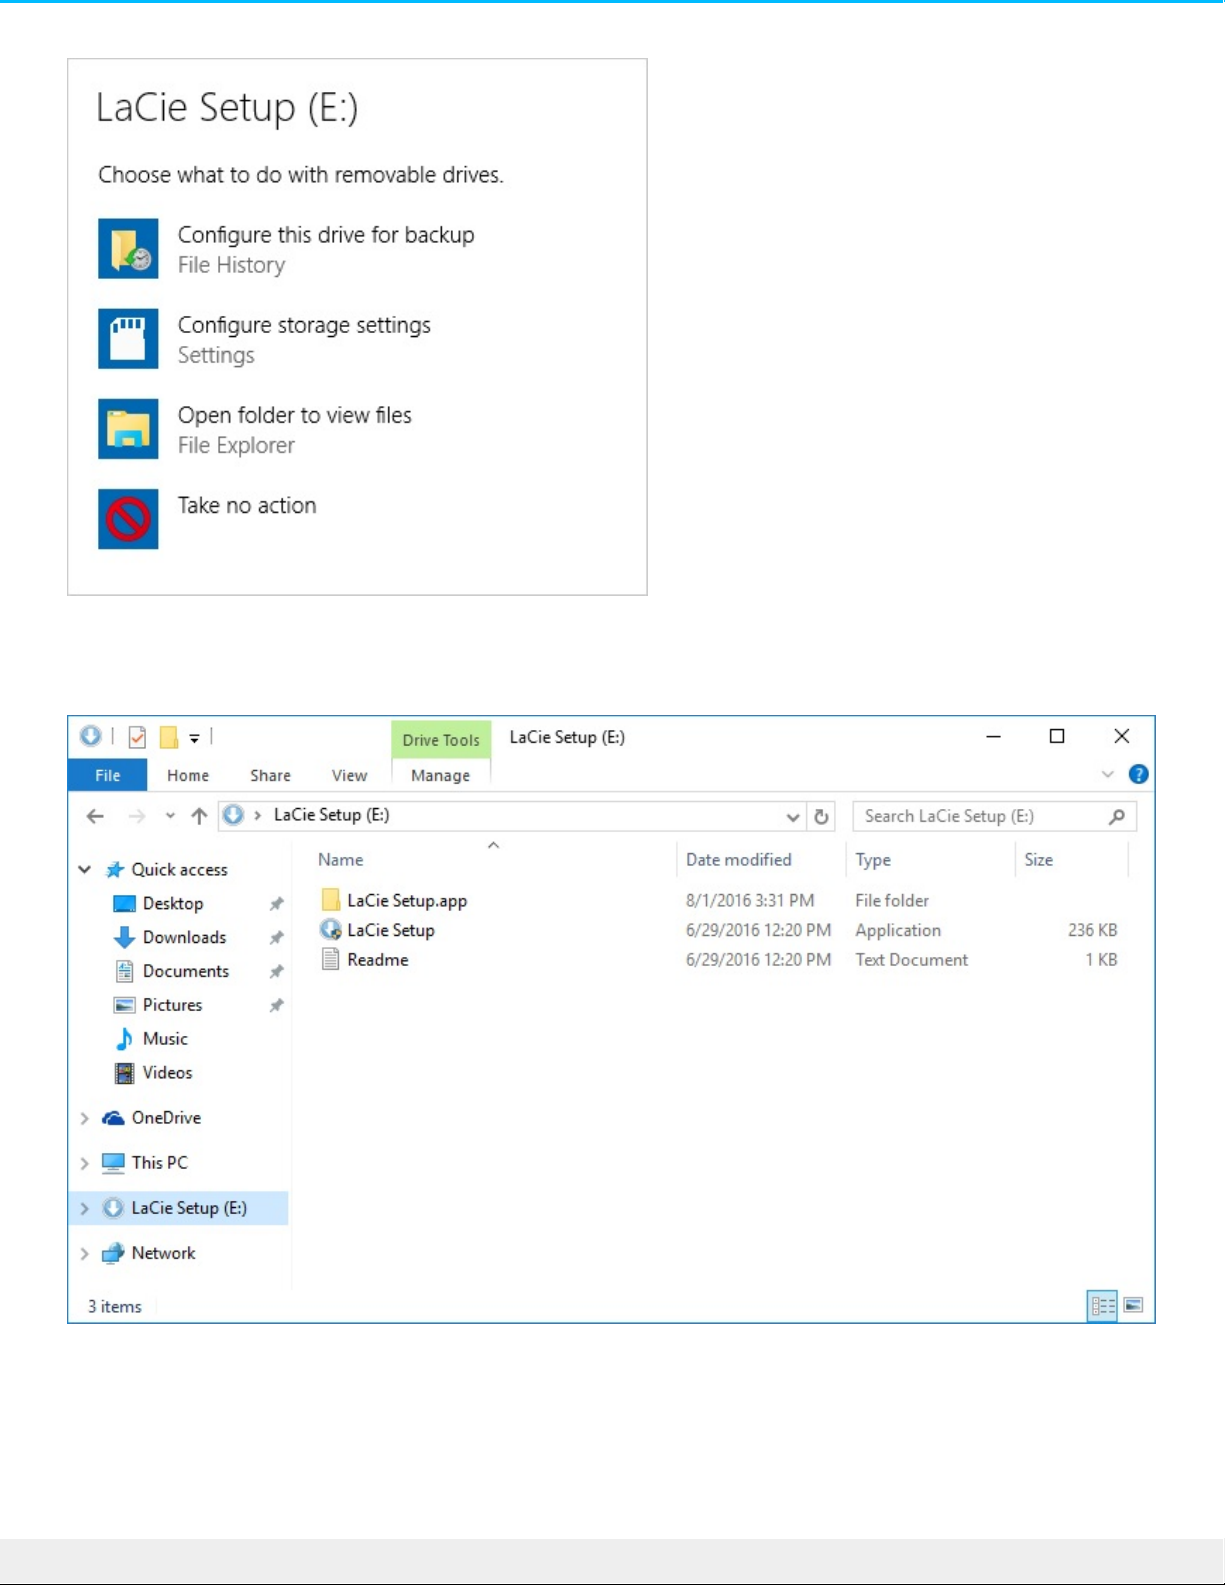Select OneDrive in navigation pane
1225x1585 pixels.
[166, 1118]
